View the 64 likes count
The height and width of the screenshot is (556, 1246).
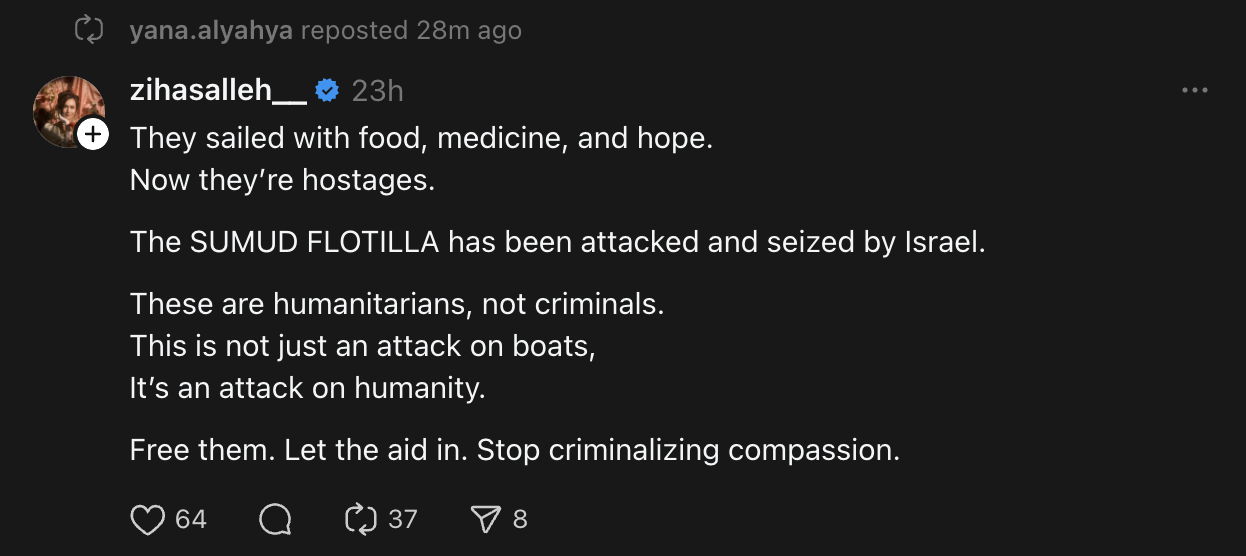[x=191, y=519]
